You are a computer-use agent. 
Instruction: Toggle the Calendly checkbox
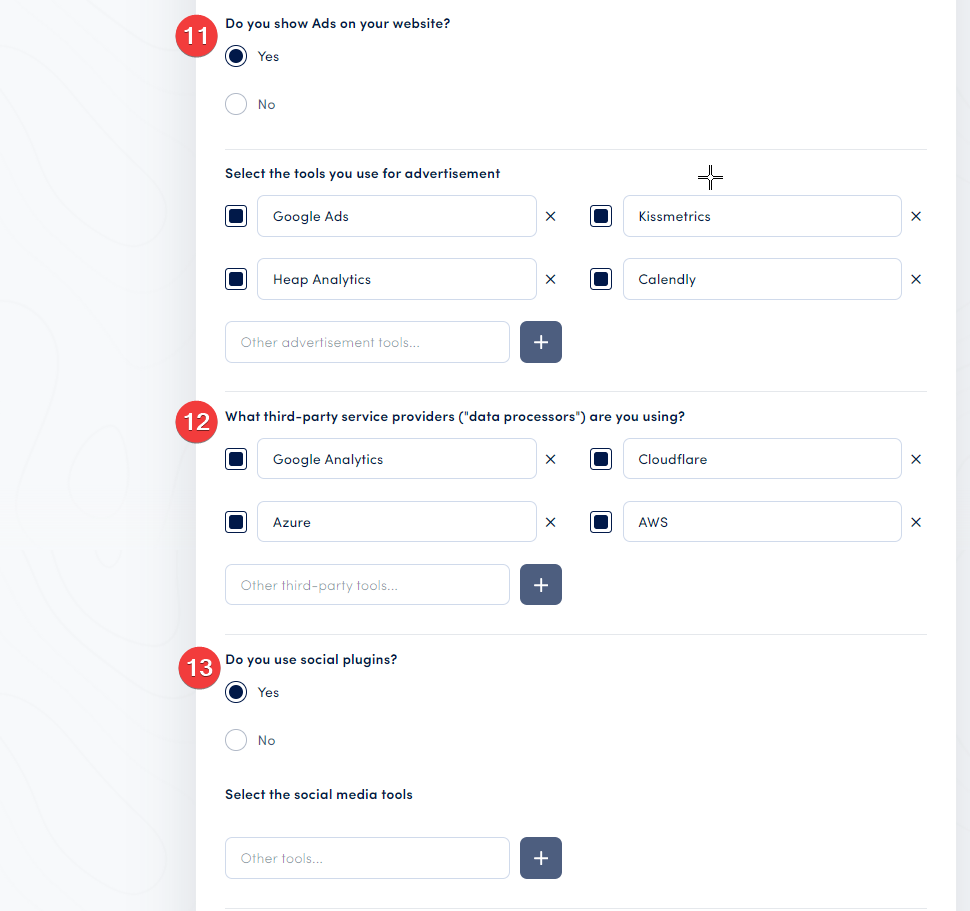[x=601, y=279]
